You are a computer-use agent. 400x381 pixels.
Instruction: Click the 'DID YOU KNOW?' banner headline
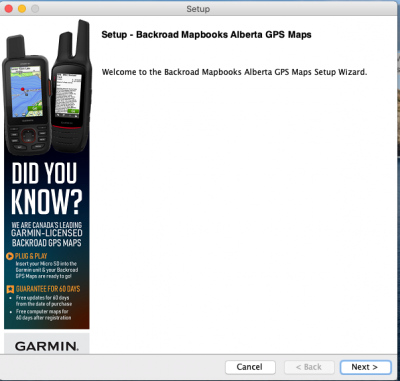(46, 188)
